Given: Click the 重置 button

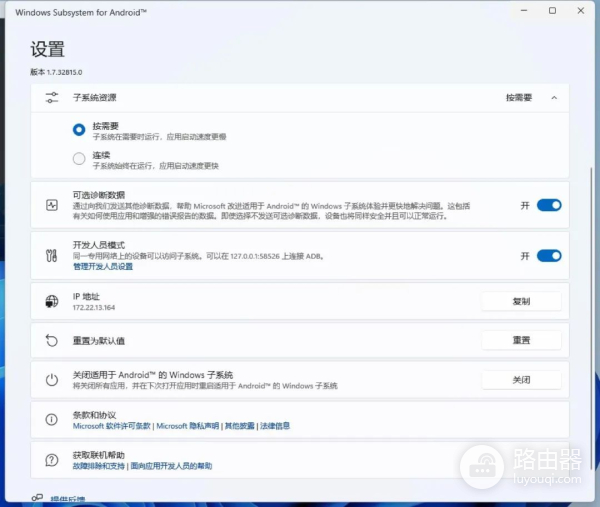Looking at the screenshot, I should [x=521, y=340].
